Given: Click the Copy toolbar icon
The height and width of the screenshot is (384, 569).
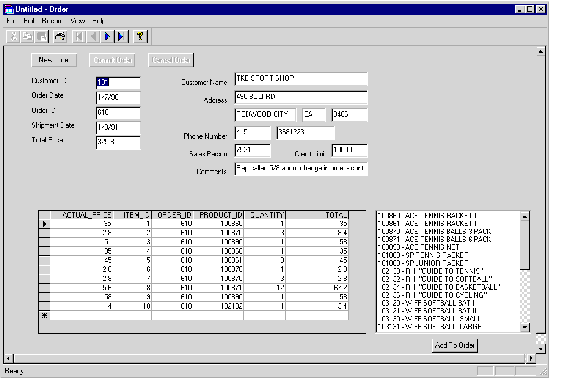Looking at the screenshot, I should coord(28,36).
